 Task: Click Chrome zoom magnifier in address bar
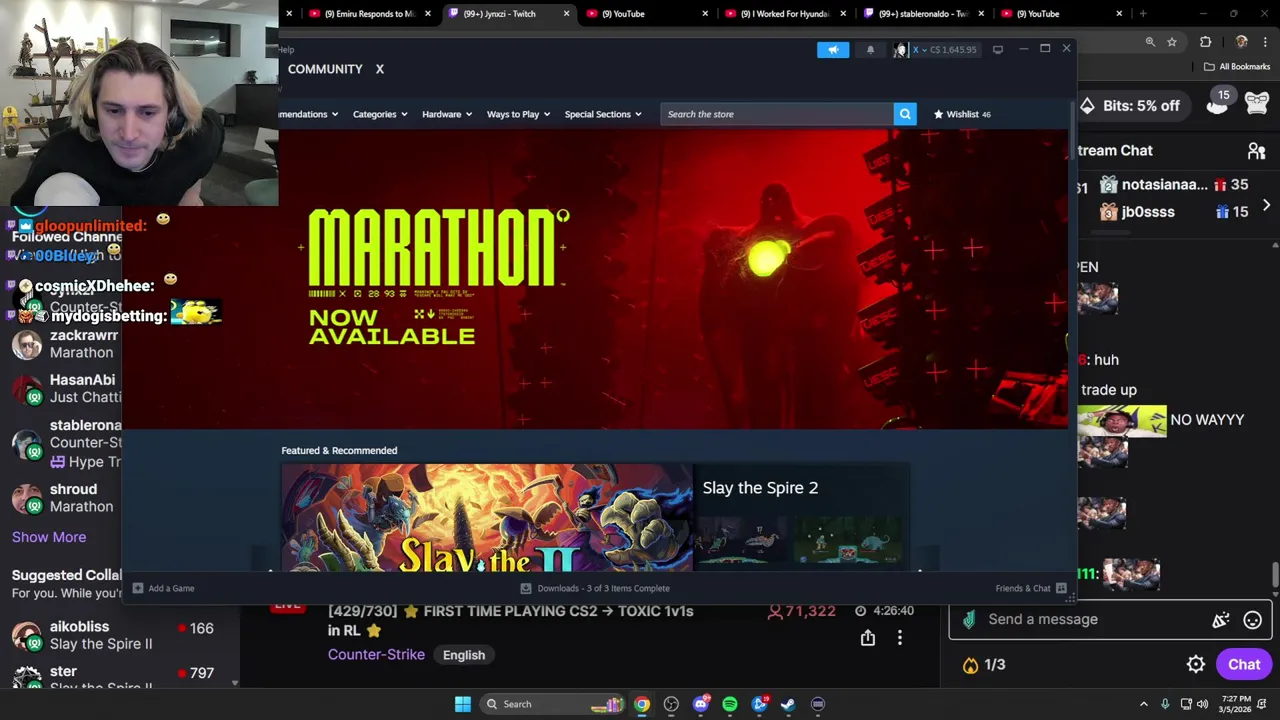[1150, 42]
